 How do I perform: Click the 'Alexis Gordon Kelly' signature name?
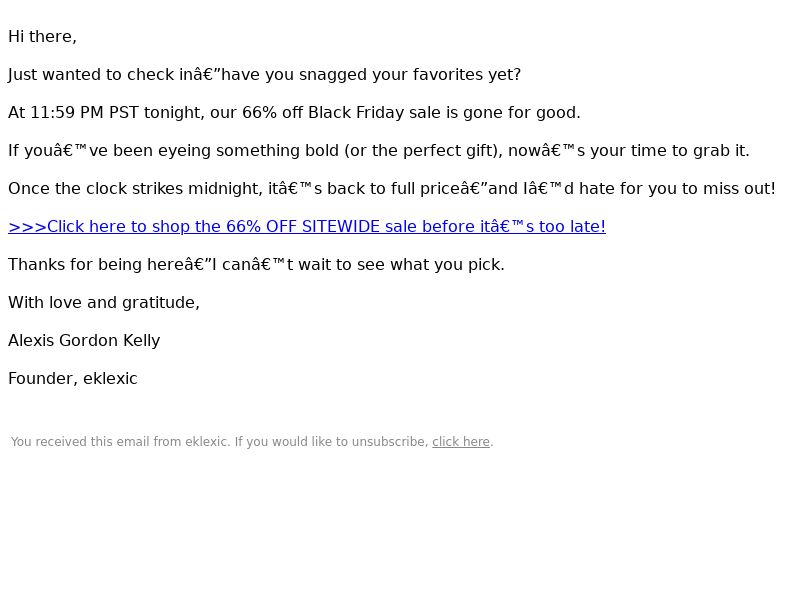[x=84, y=340]
